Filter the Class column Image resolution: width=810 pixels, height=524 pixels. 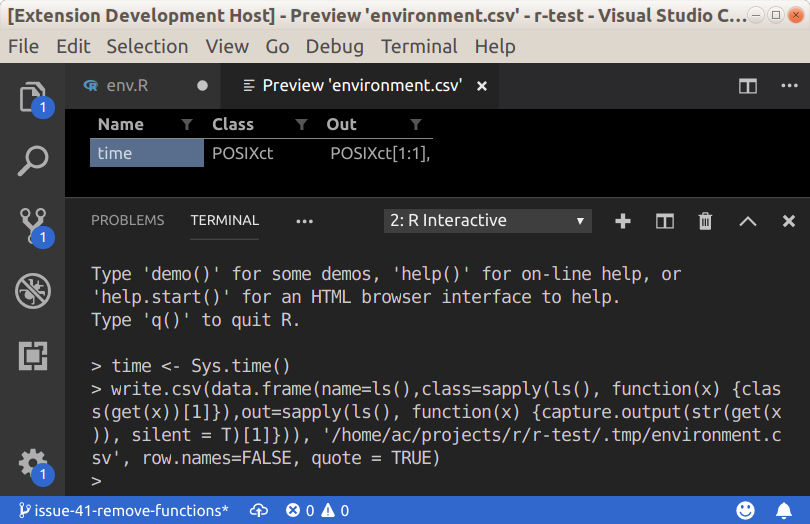pos(301,124)
